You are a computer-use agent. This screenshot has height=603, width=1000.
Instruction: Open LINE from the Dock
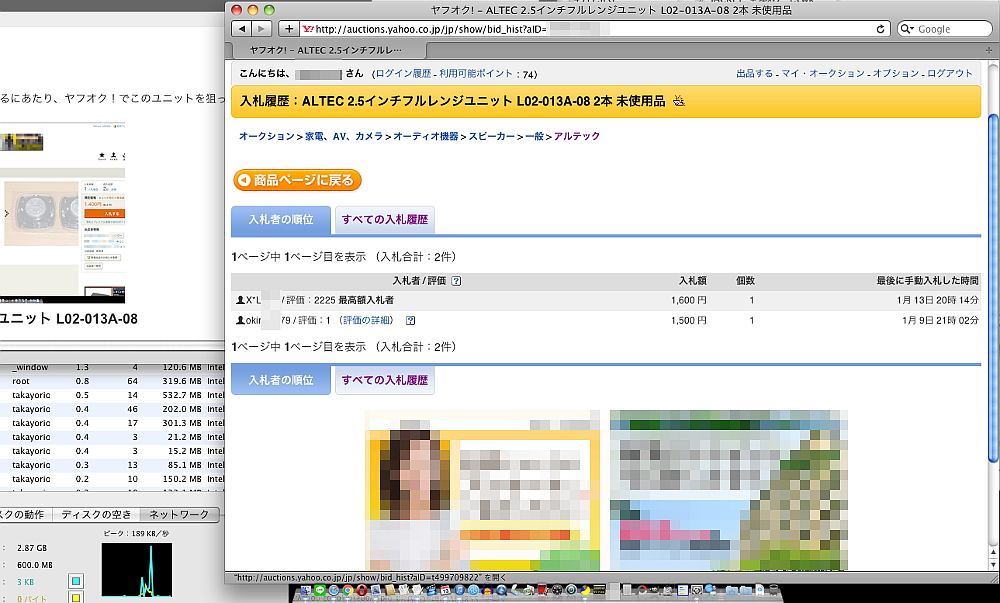(x=320, y=591)
